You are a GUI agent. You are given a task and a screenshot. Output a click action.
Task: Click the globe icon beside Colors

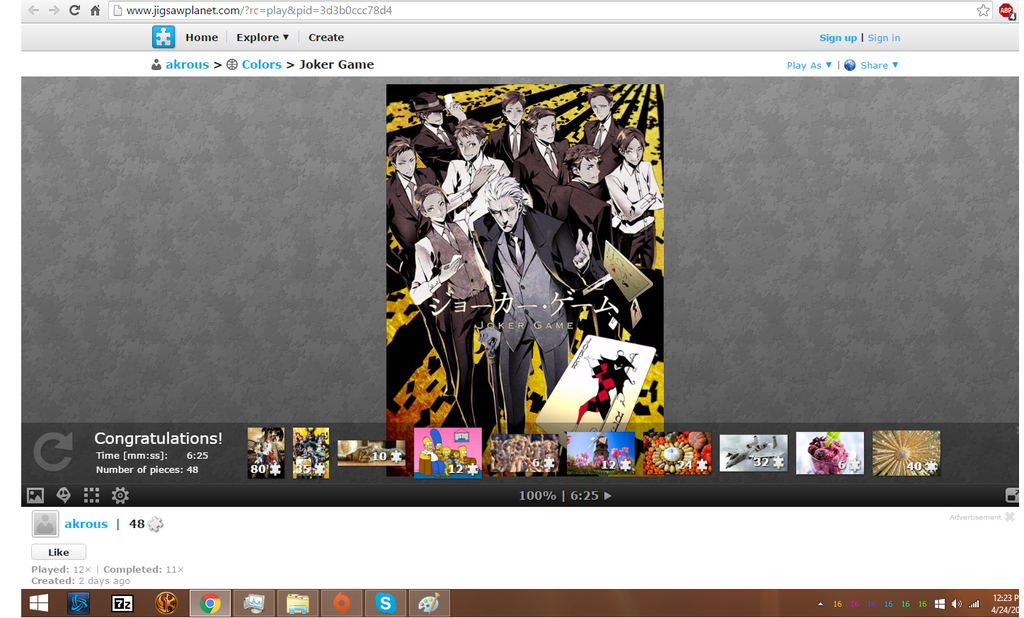point(232,65)
